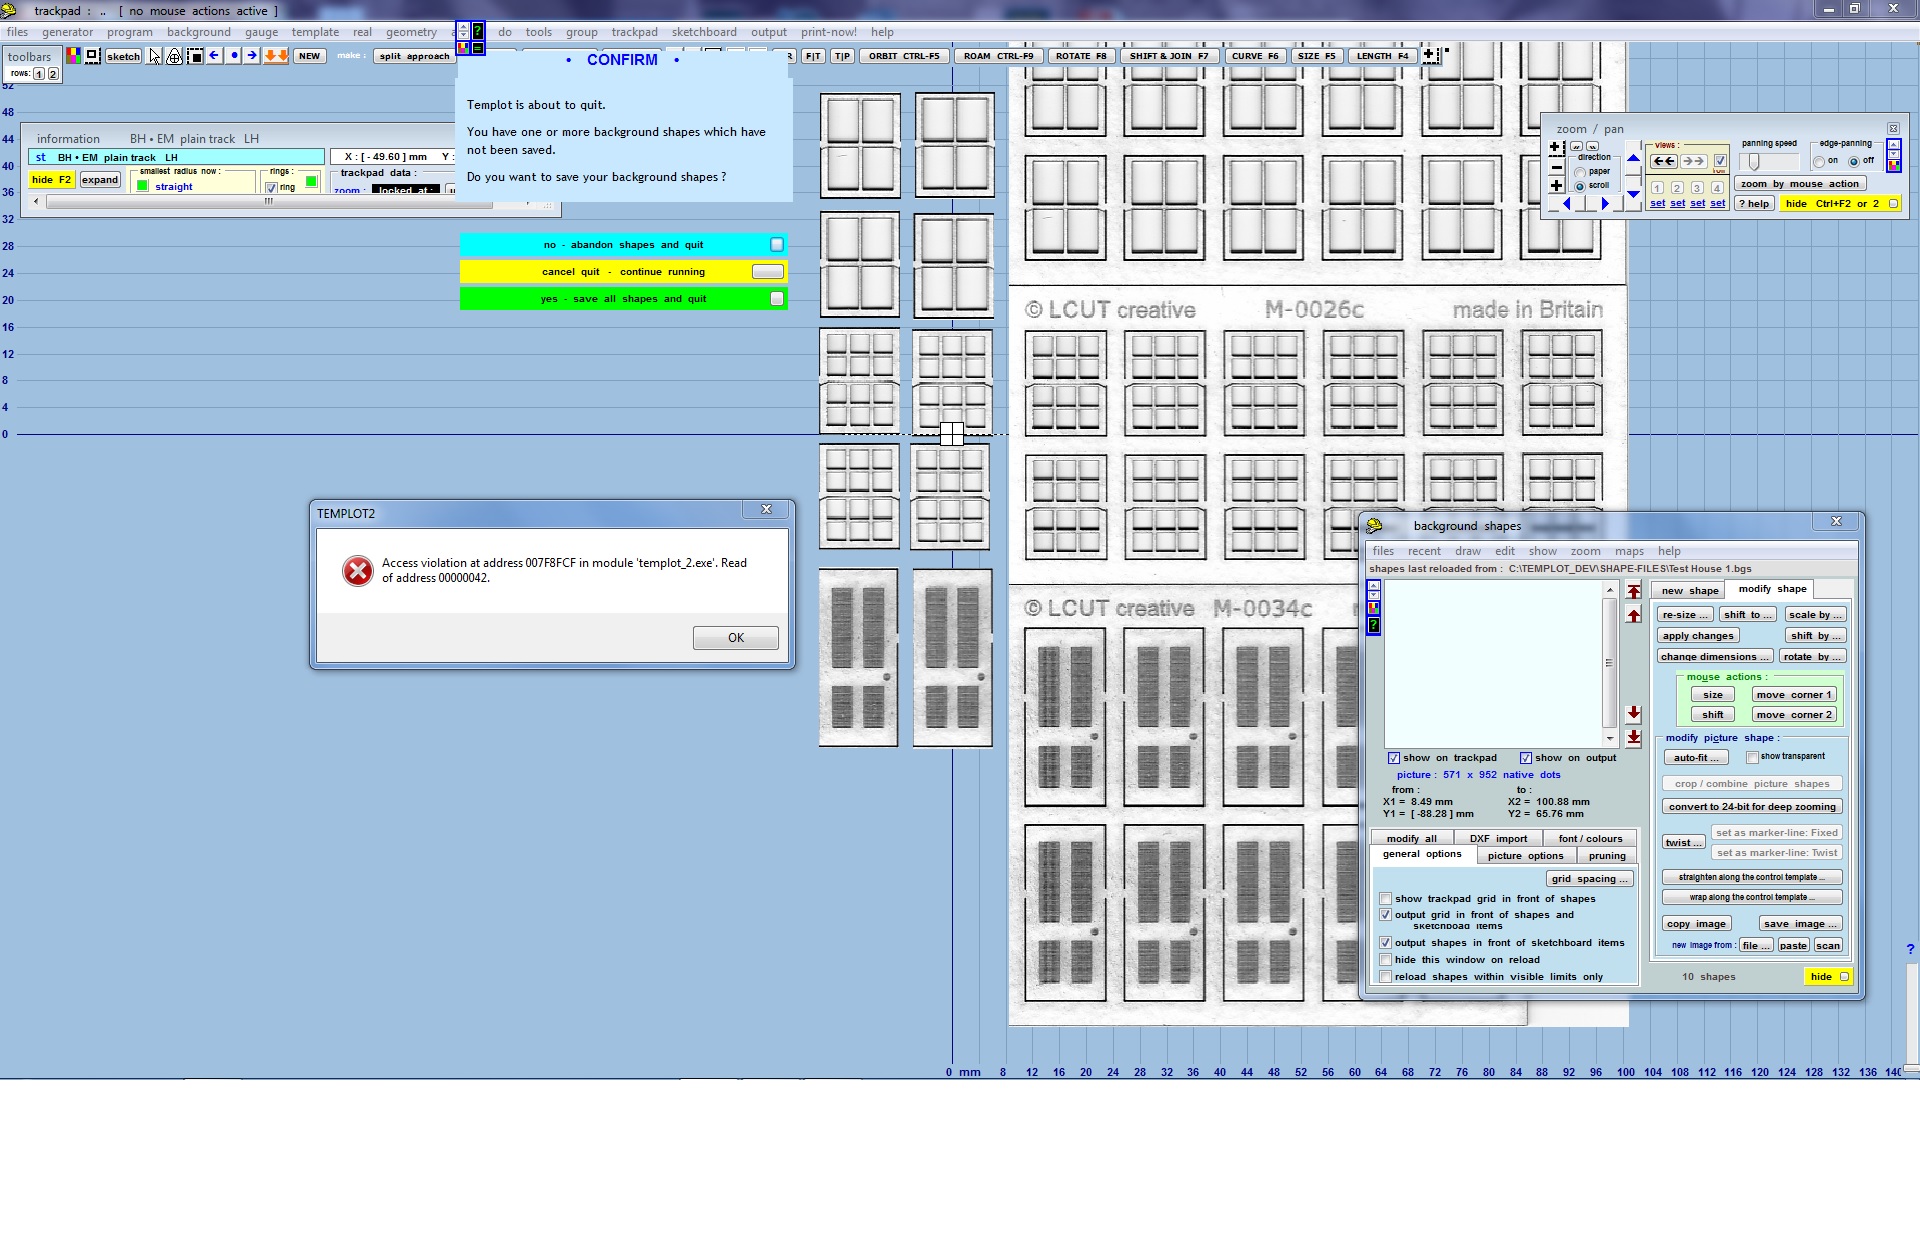1920x1243 pixels.
Task: Toggle show transparent checkbox
Action: (1752, 757)
